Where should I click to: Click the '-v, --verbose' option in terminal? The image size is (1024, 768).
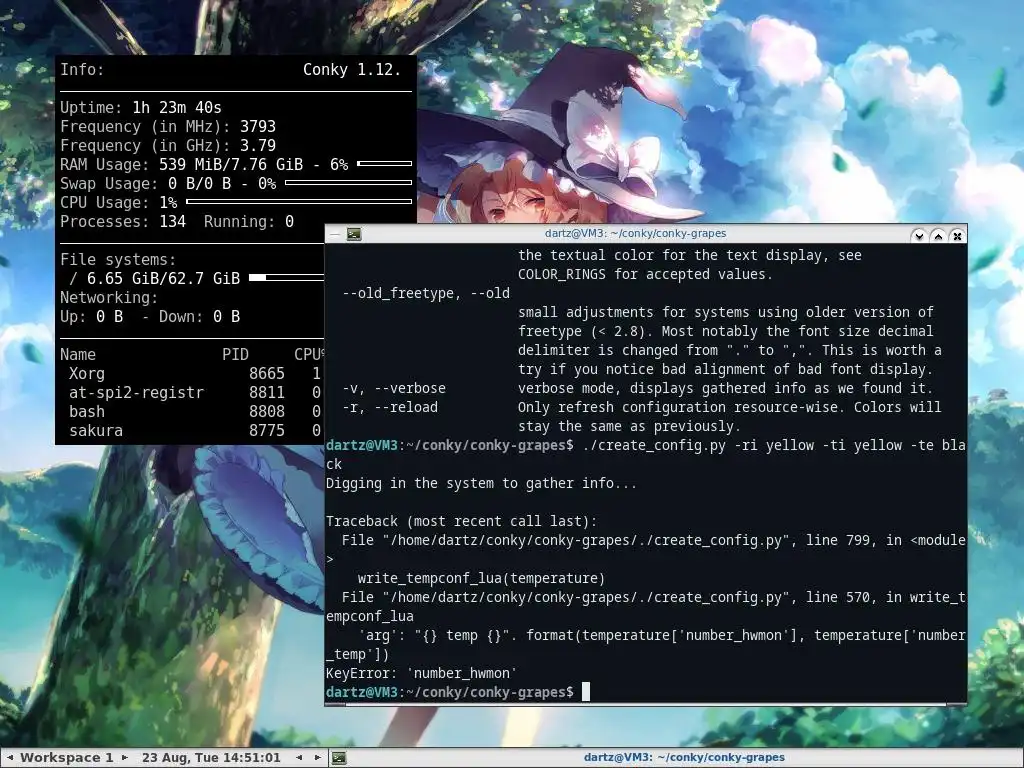coord(394,388)
